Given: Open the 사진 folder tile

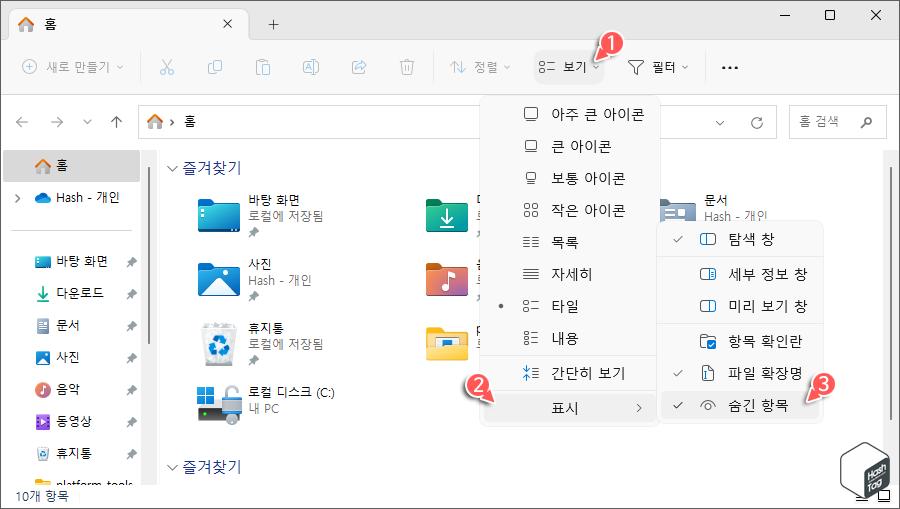Looking at the screenshot, I should [255, 280].
